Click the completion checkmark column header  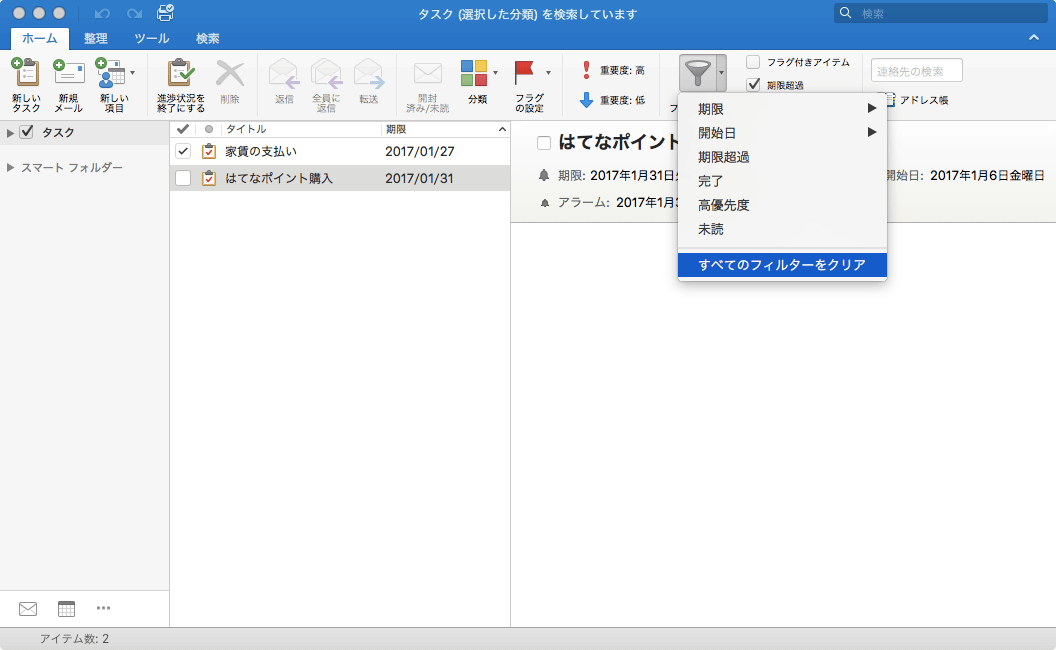pos(183,129)
